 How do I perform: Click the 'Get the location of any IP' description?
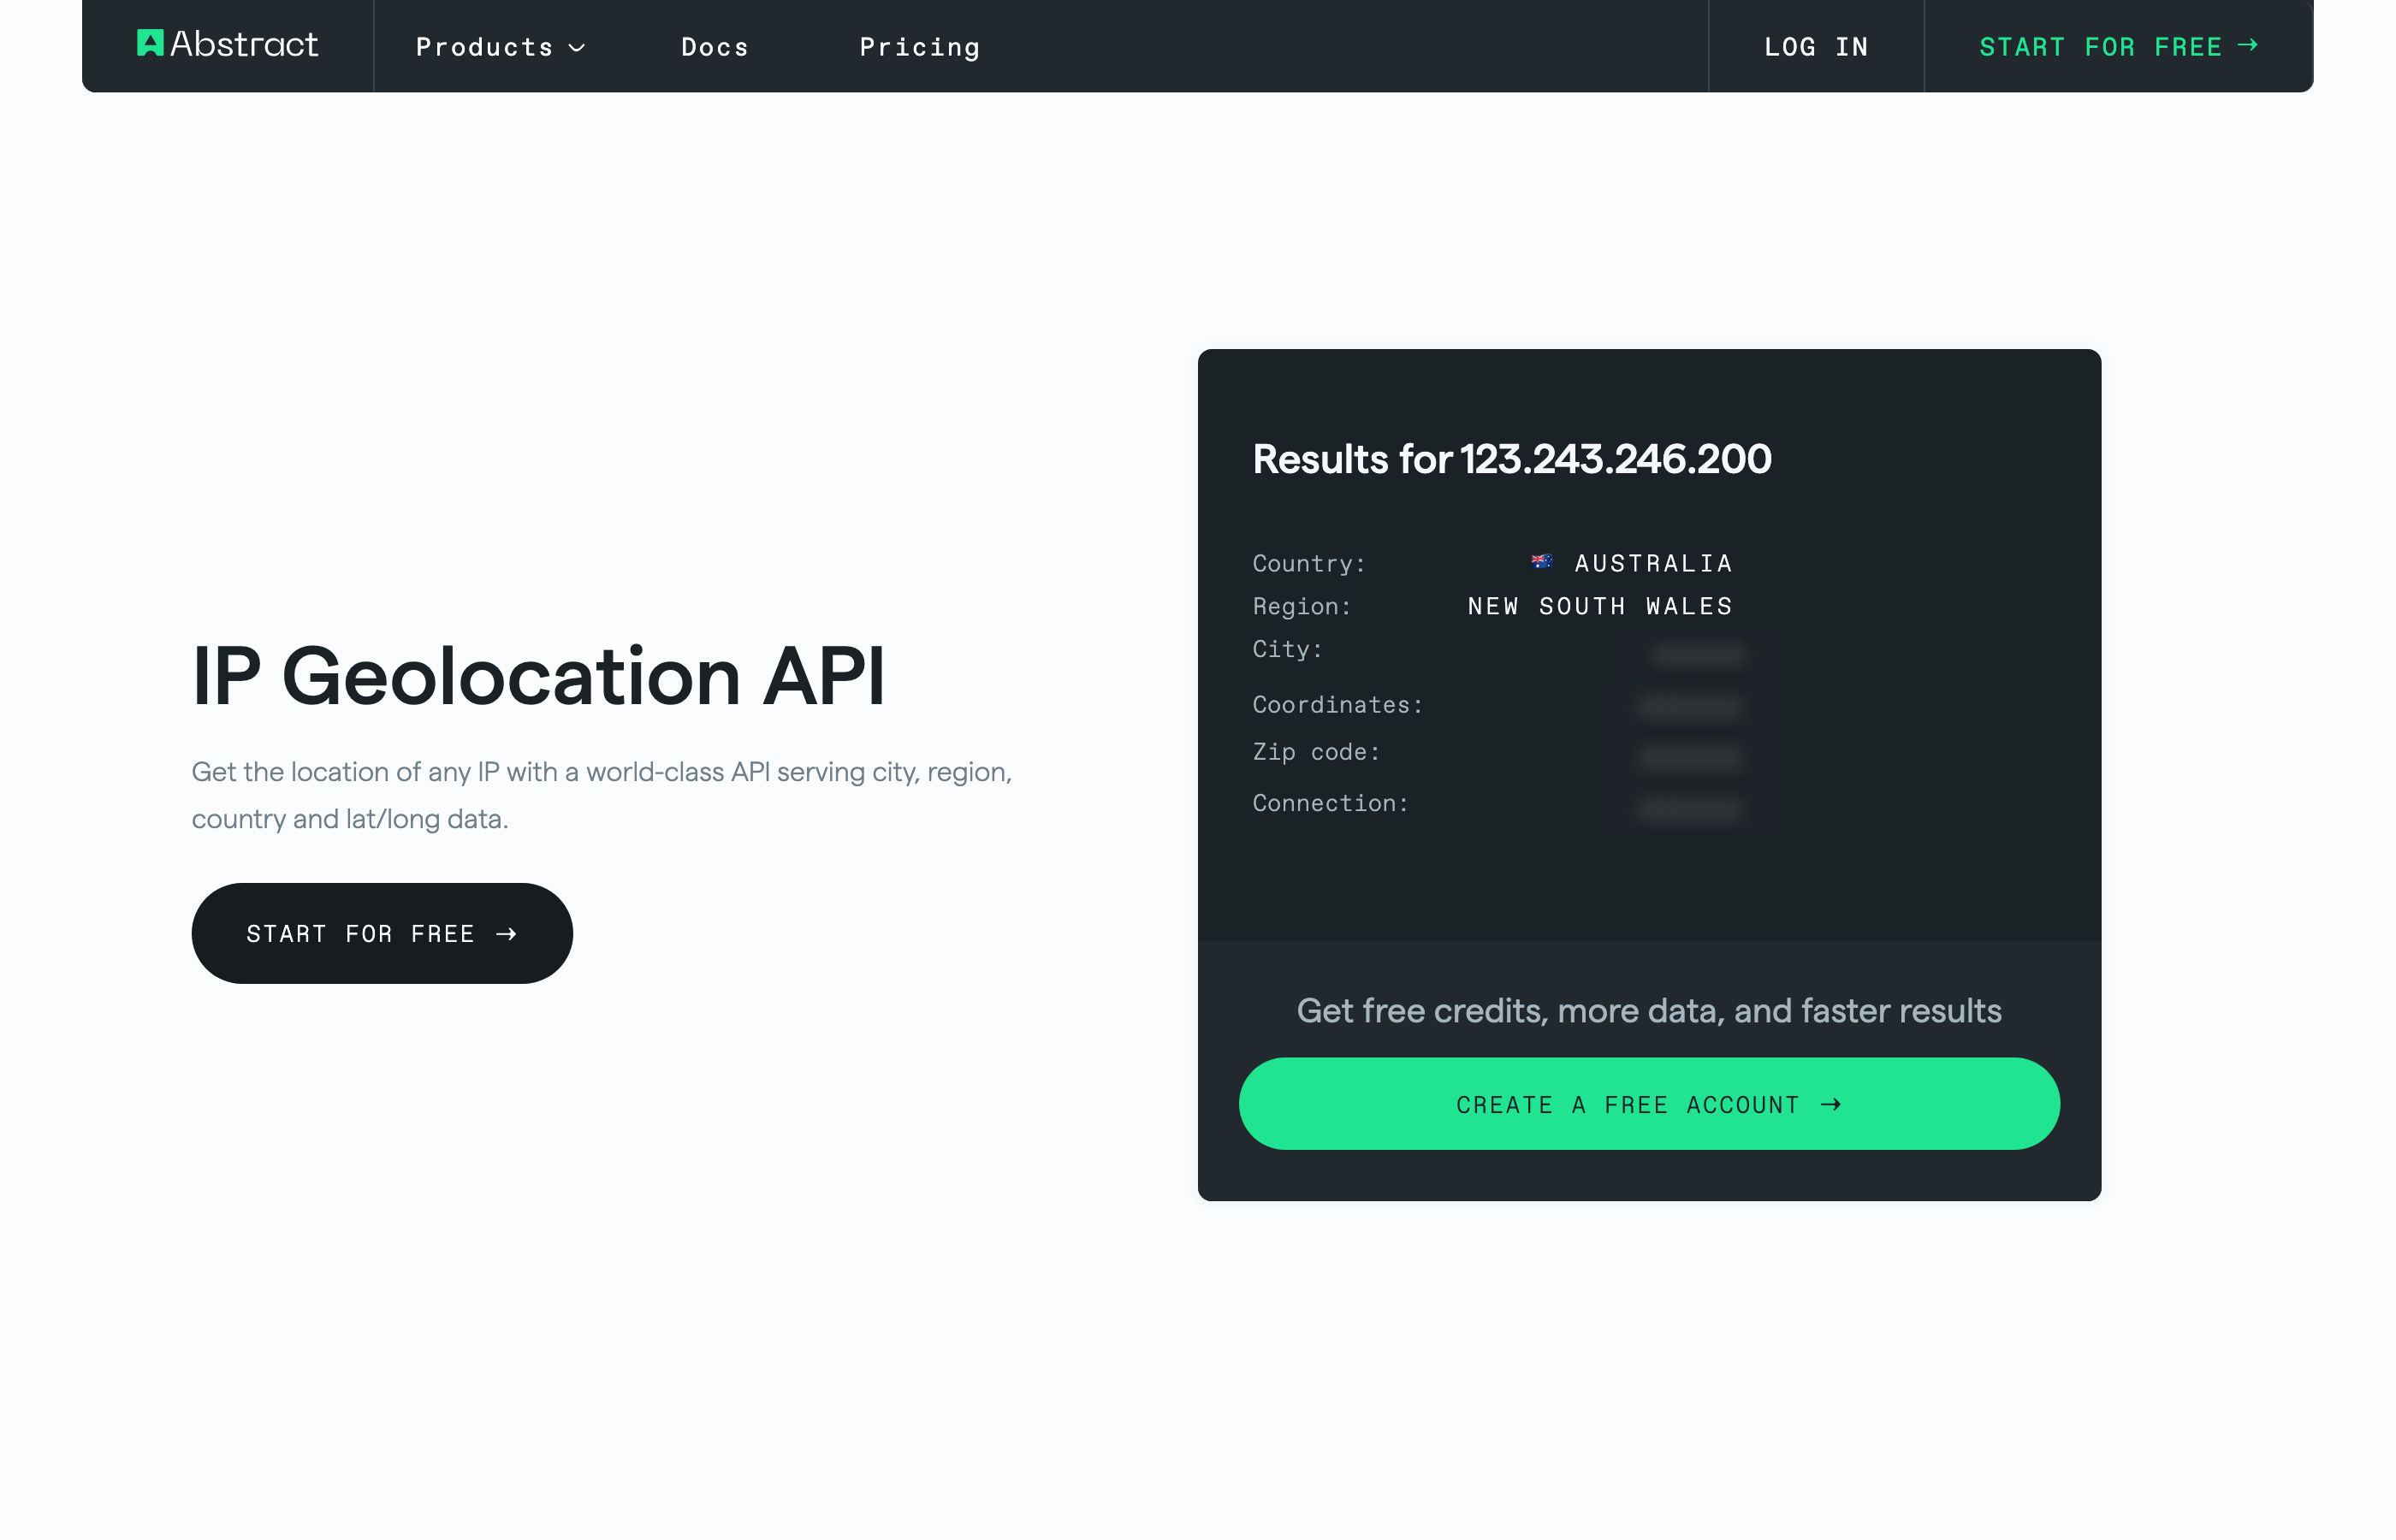(x=601, y=795)
